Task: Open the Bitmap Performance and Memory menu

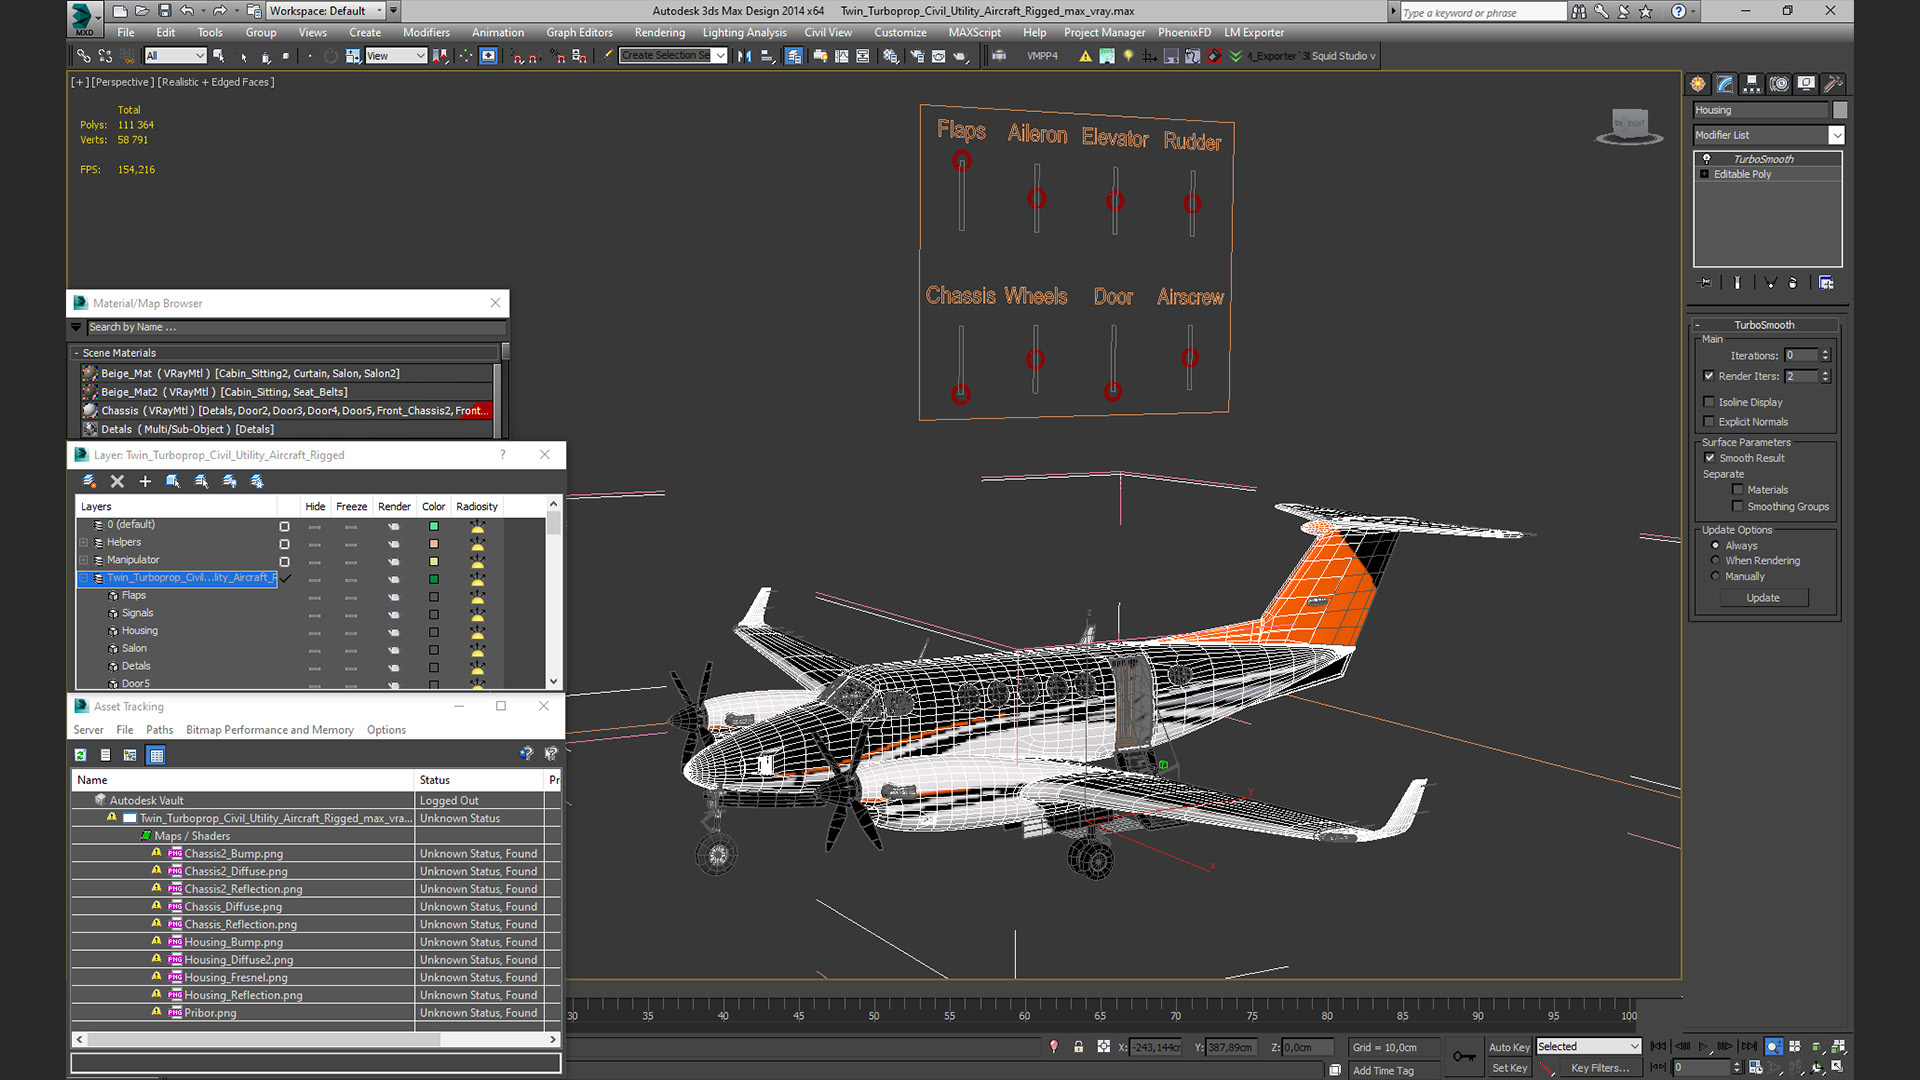Action: [270, 730]
